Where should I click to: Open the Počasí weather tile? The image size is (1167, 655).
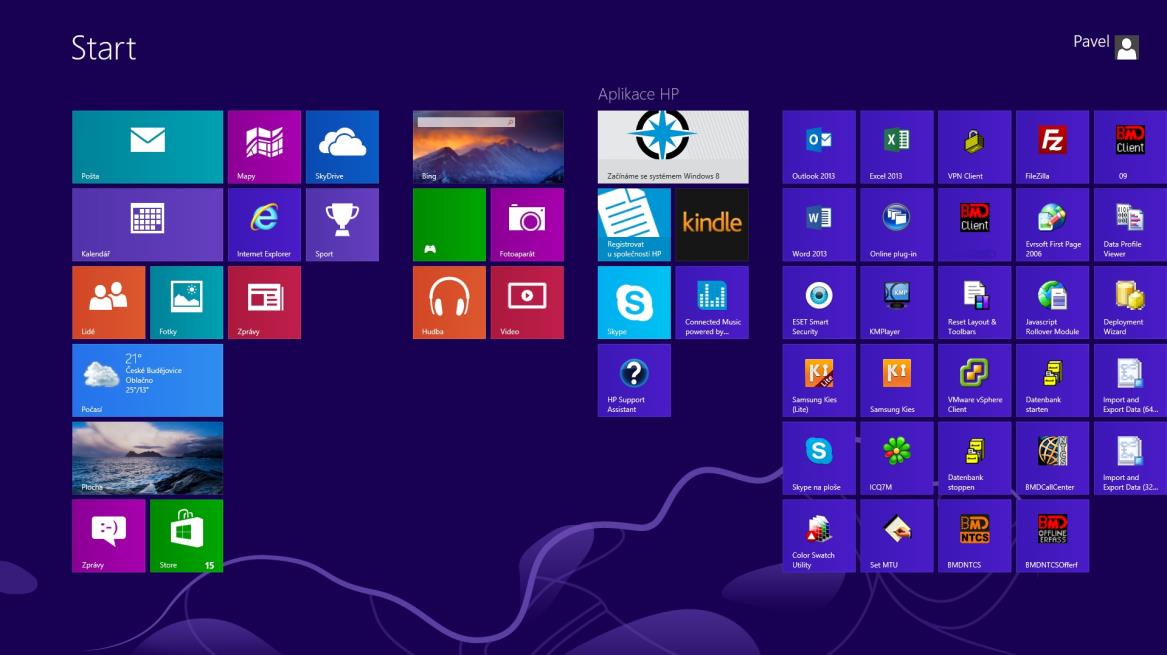147,380
